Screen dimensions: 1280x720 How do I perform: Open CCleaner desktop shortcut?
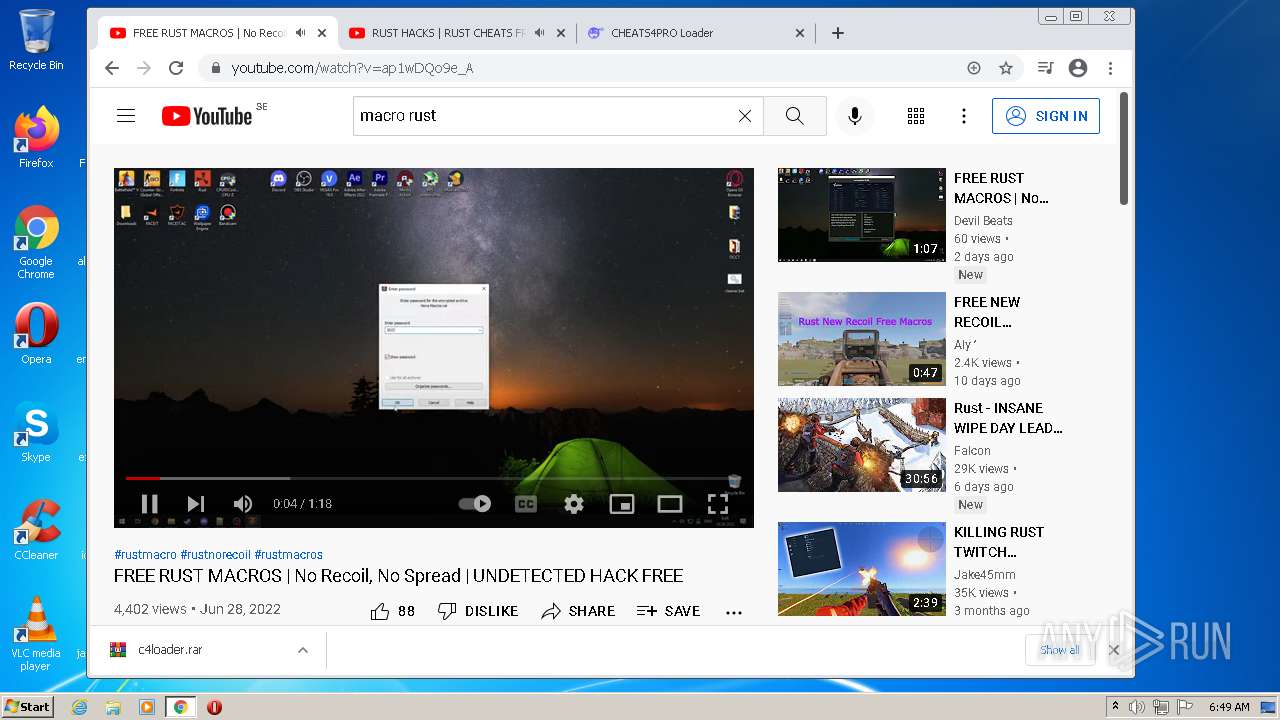pos(36,530)
